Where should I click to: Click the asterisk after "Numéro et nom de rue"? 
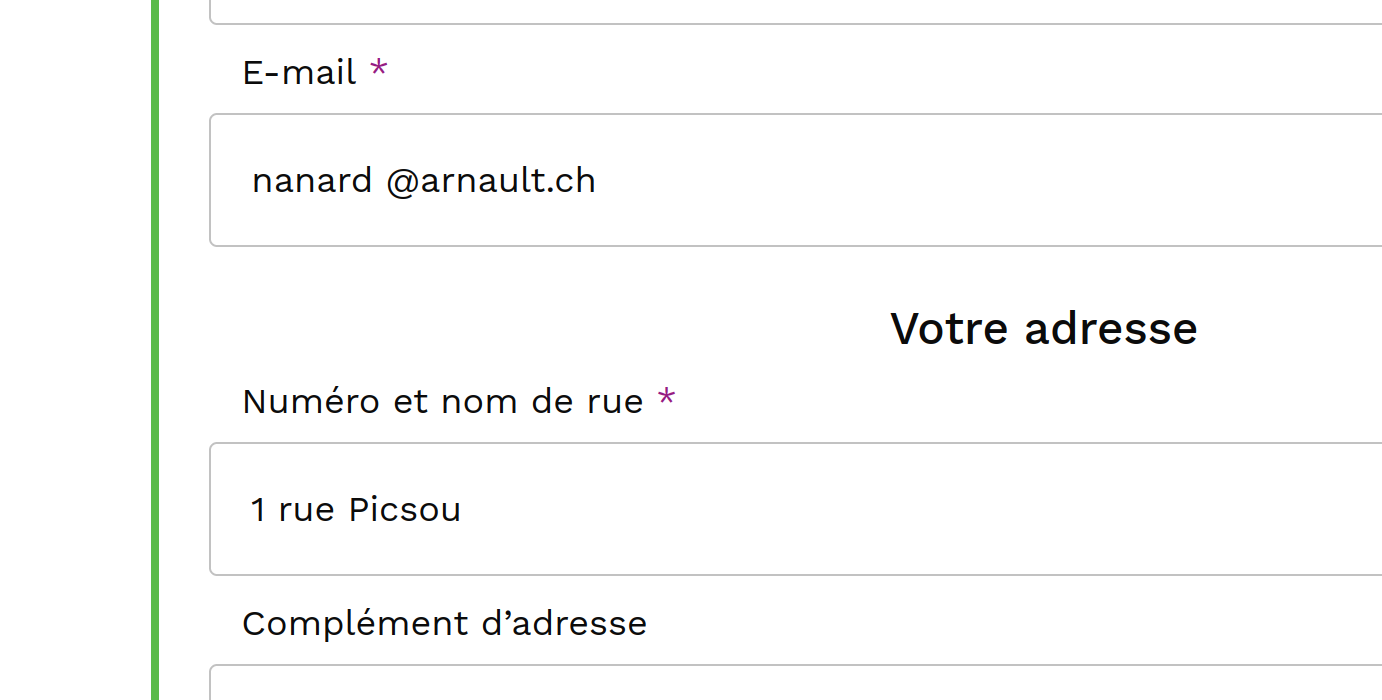click(666, 399)
